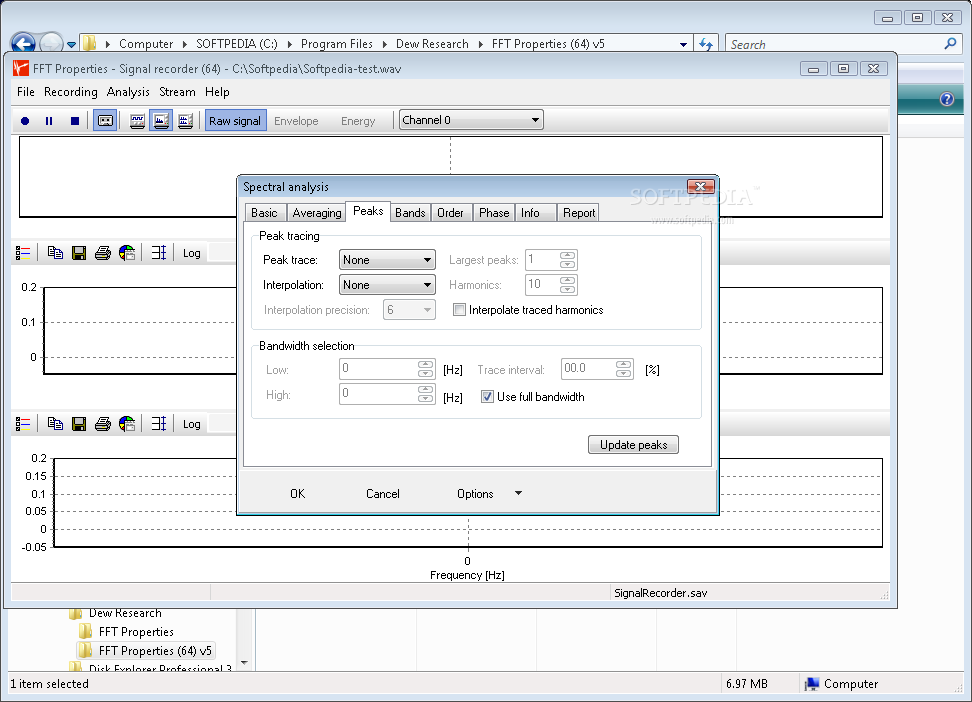Open the File menu

pyautogui.click(x=25, y=92)
